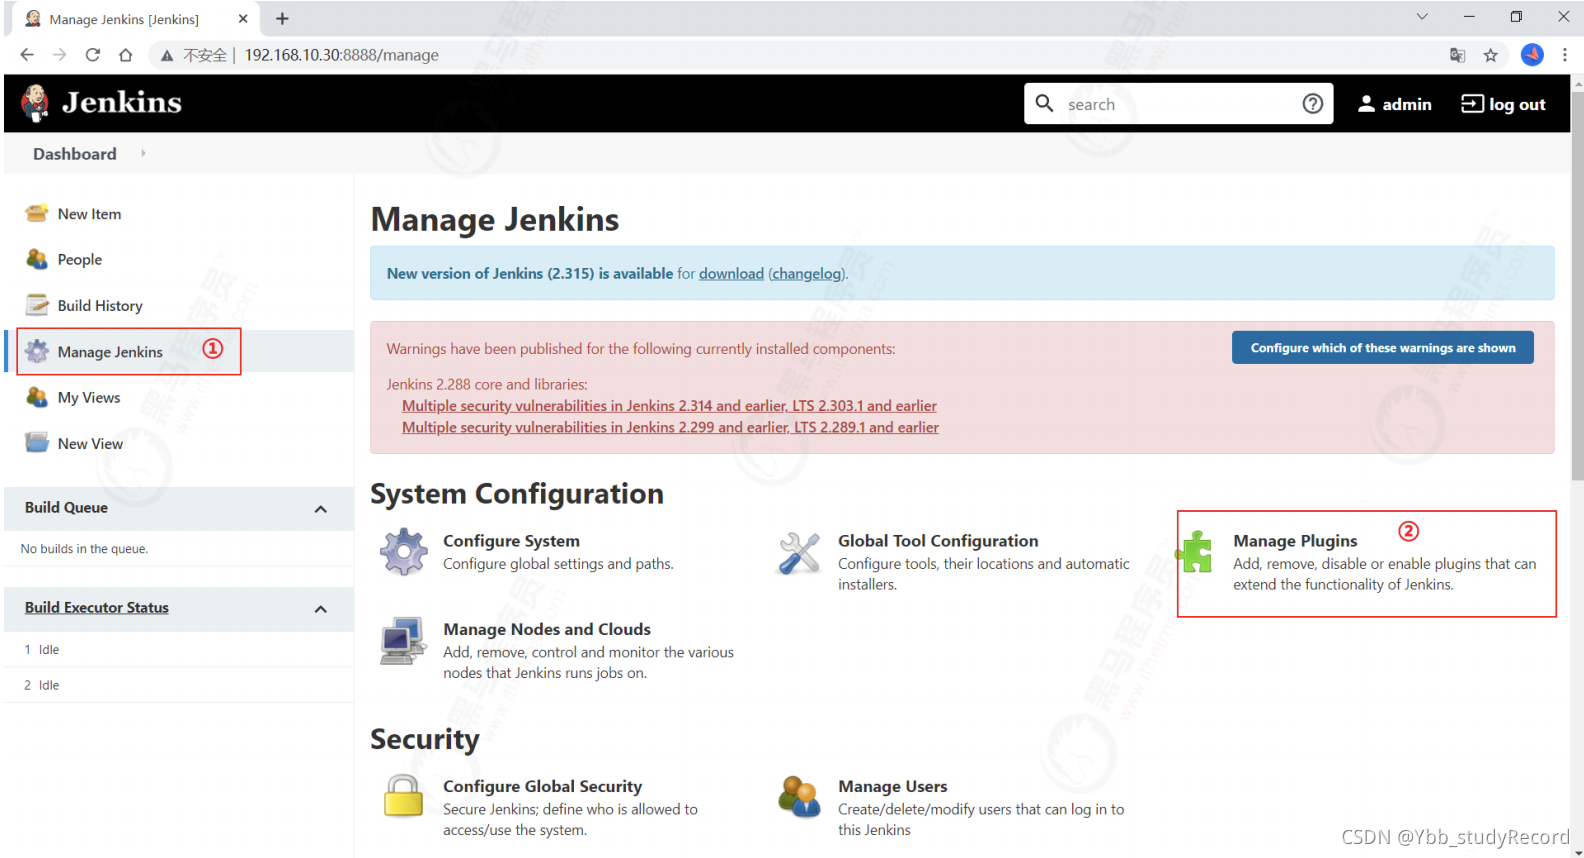This screenshot has height=858, width=1584.
Task: Click the translate page icon
Action: point(1458,55)
